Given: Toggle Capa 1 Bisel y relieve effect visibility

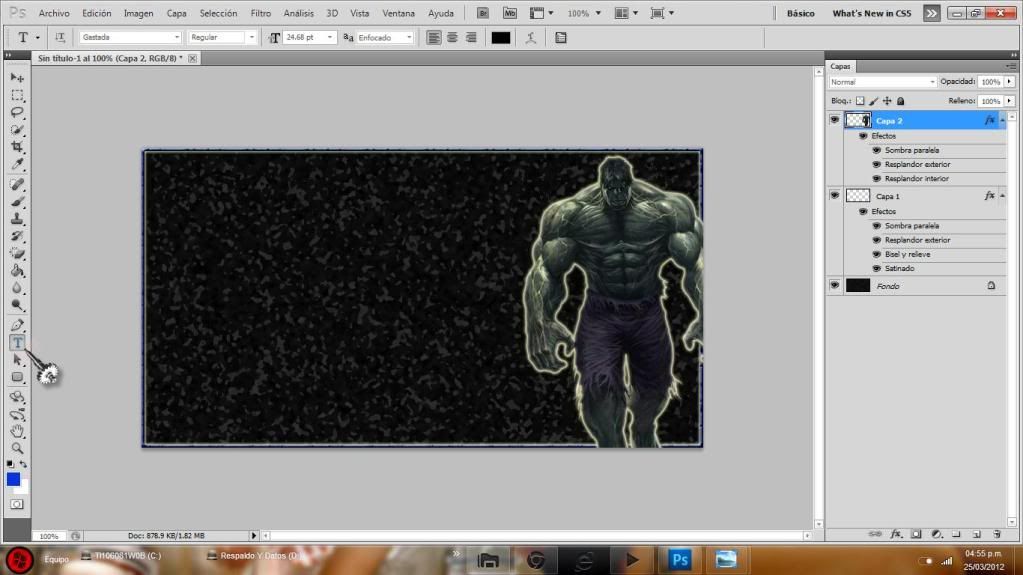Looking at the screenshot, I should point(877,255).
